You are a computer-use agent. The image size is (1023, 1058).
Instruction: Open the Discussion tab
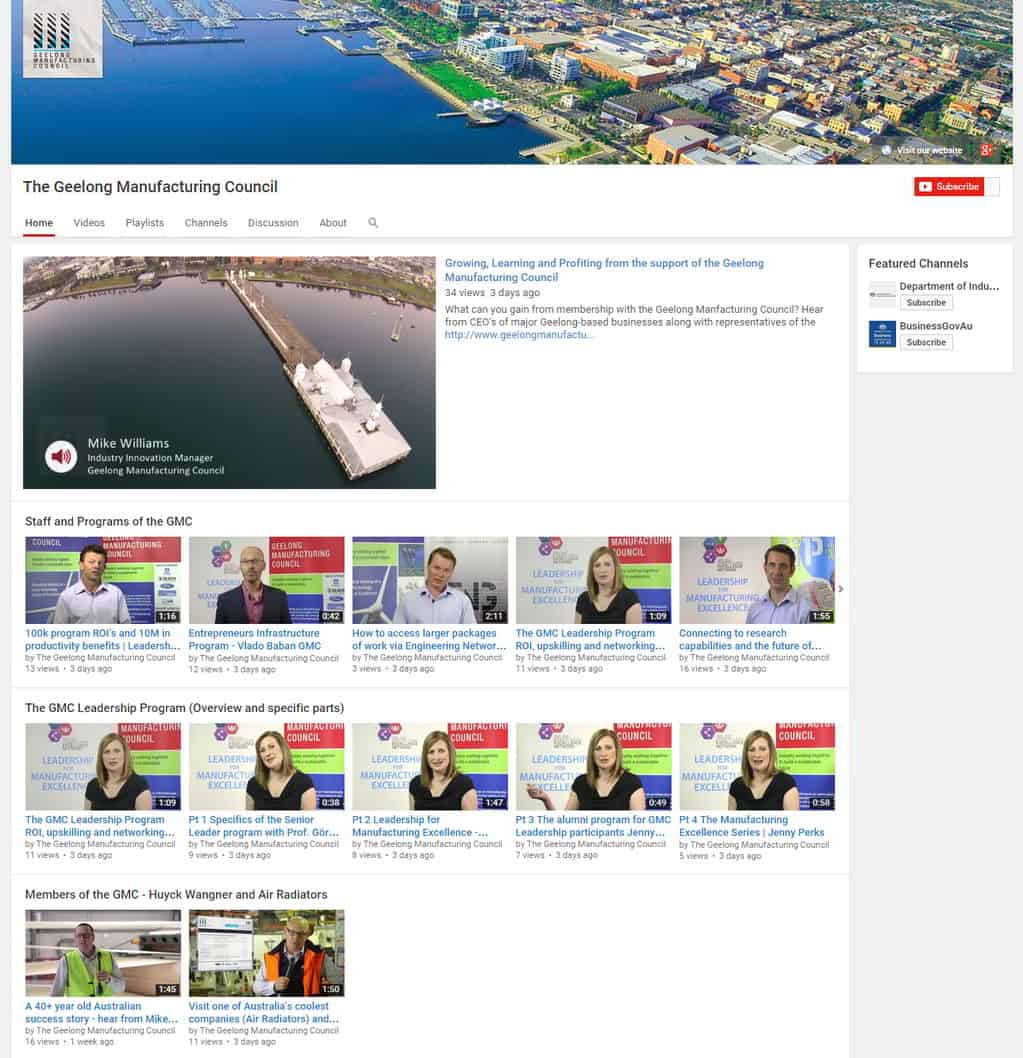273,223
